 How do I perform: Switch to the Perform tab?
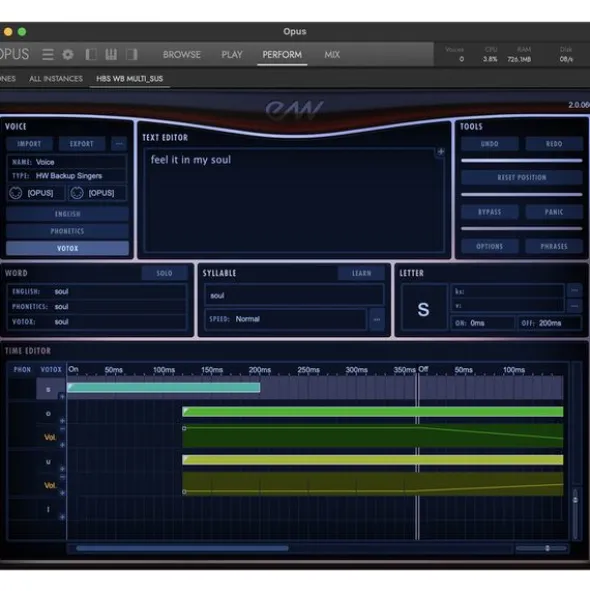pos(282,55)
